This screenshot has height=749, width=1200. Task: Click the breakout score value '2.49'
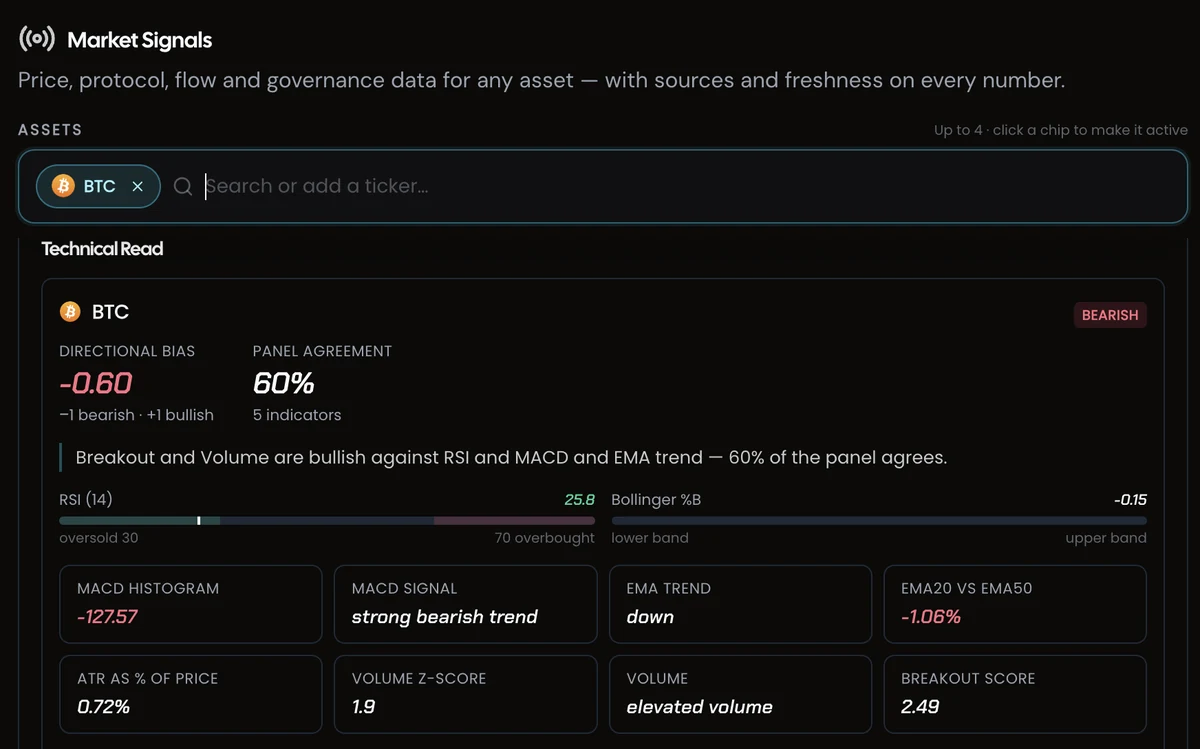point(920,707)
